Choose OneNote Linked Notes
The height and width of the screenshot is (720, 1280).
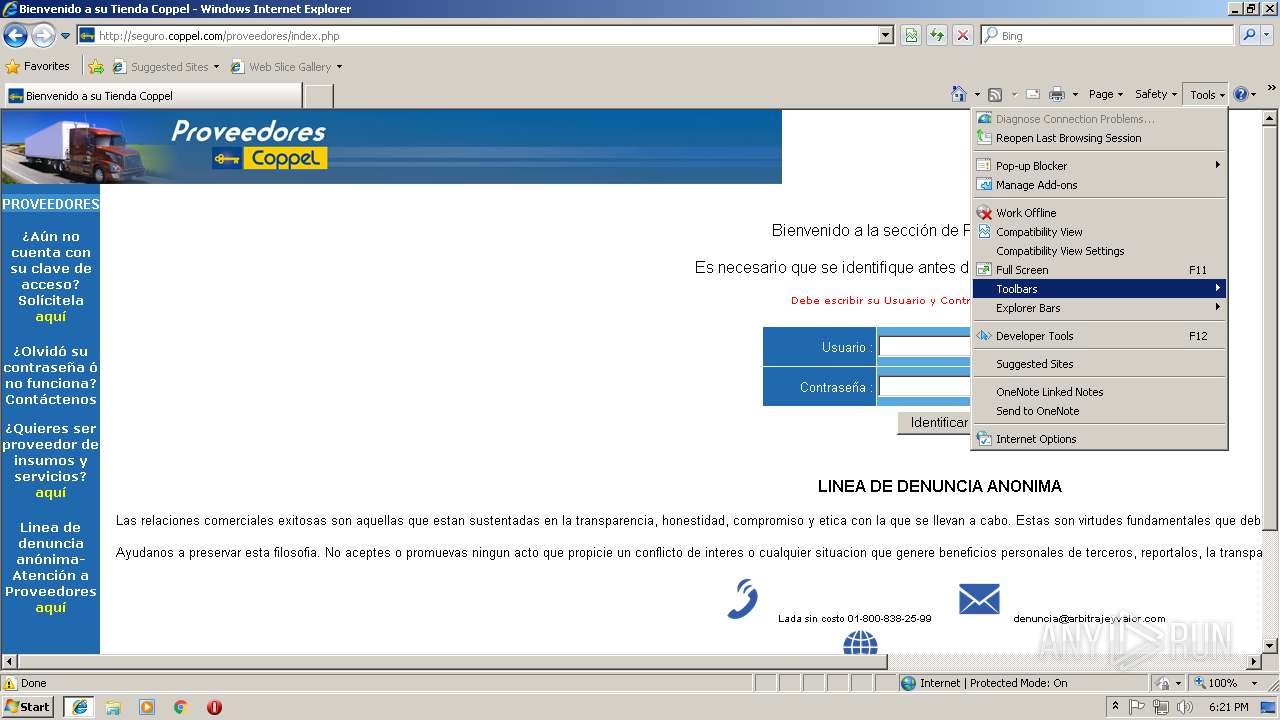[x=1099, y=392]
